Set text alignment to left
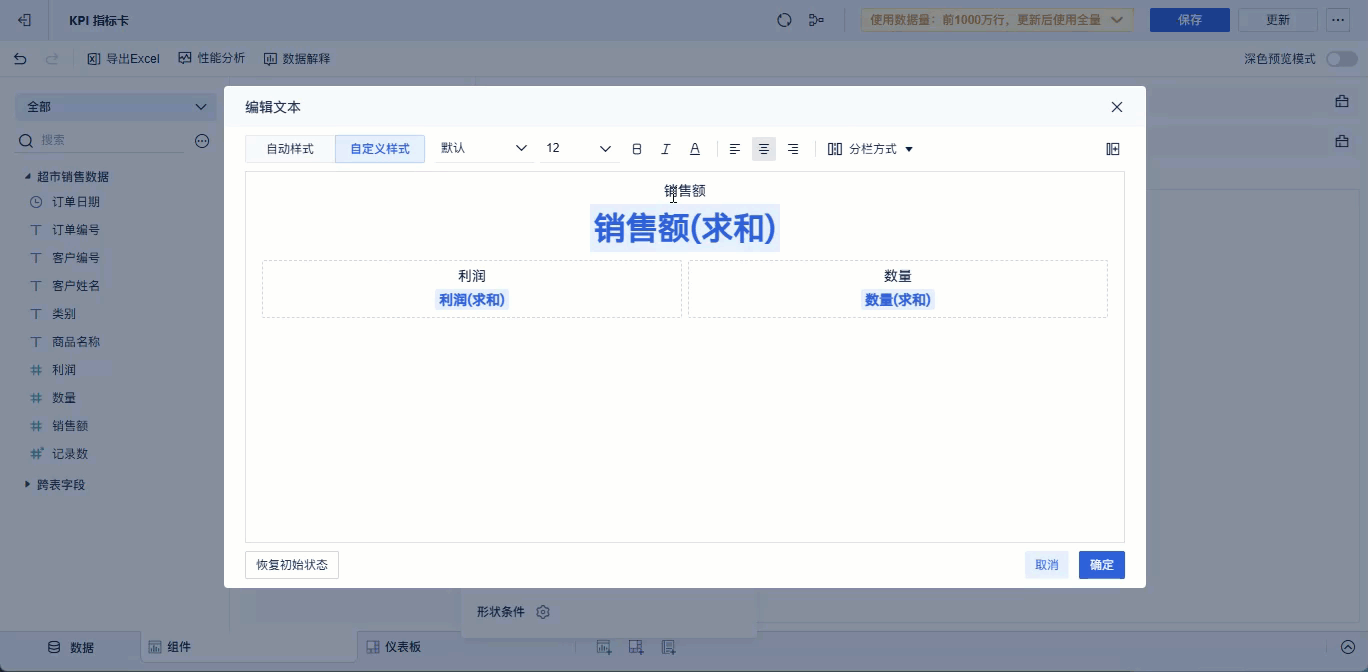This screenshot has width=1368, height=672. point(735,148)
